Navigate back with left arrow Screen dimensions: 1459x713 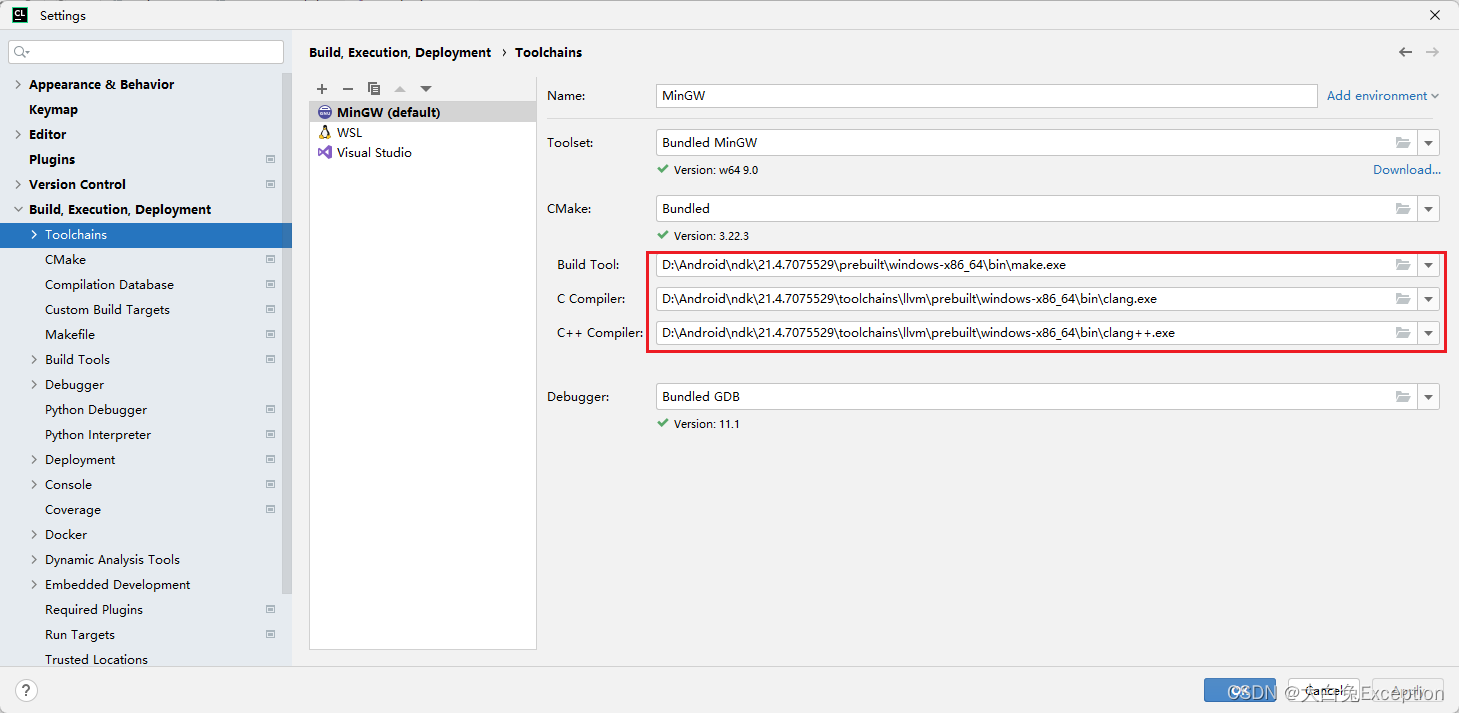(1406, 52)
